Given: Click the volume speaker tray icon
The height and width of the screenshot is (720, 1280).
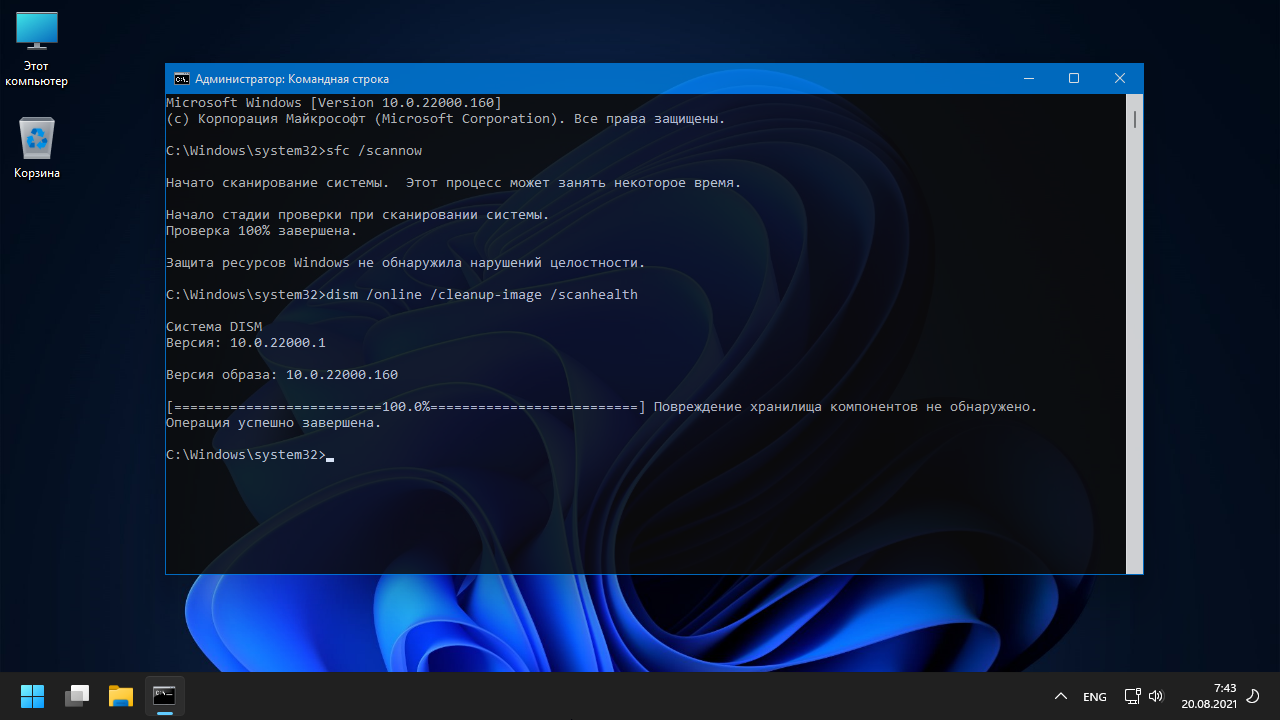Looking at the screenshot, I should coord(1156,696).
